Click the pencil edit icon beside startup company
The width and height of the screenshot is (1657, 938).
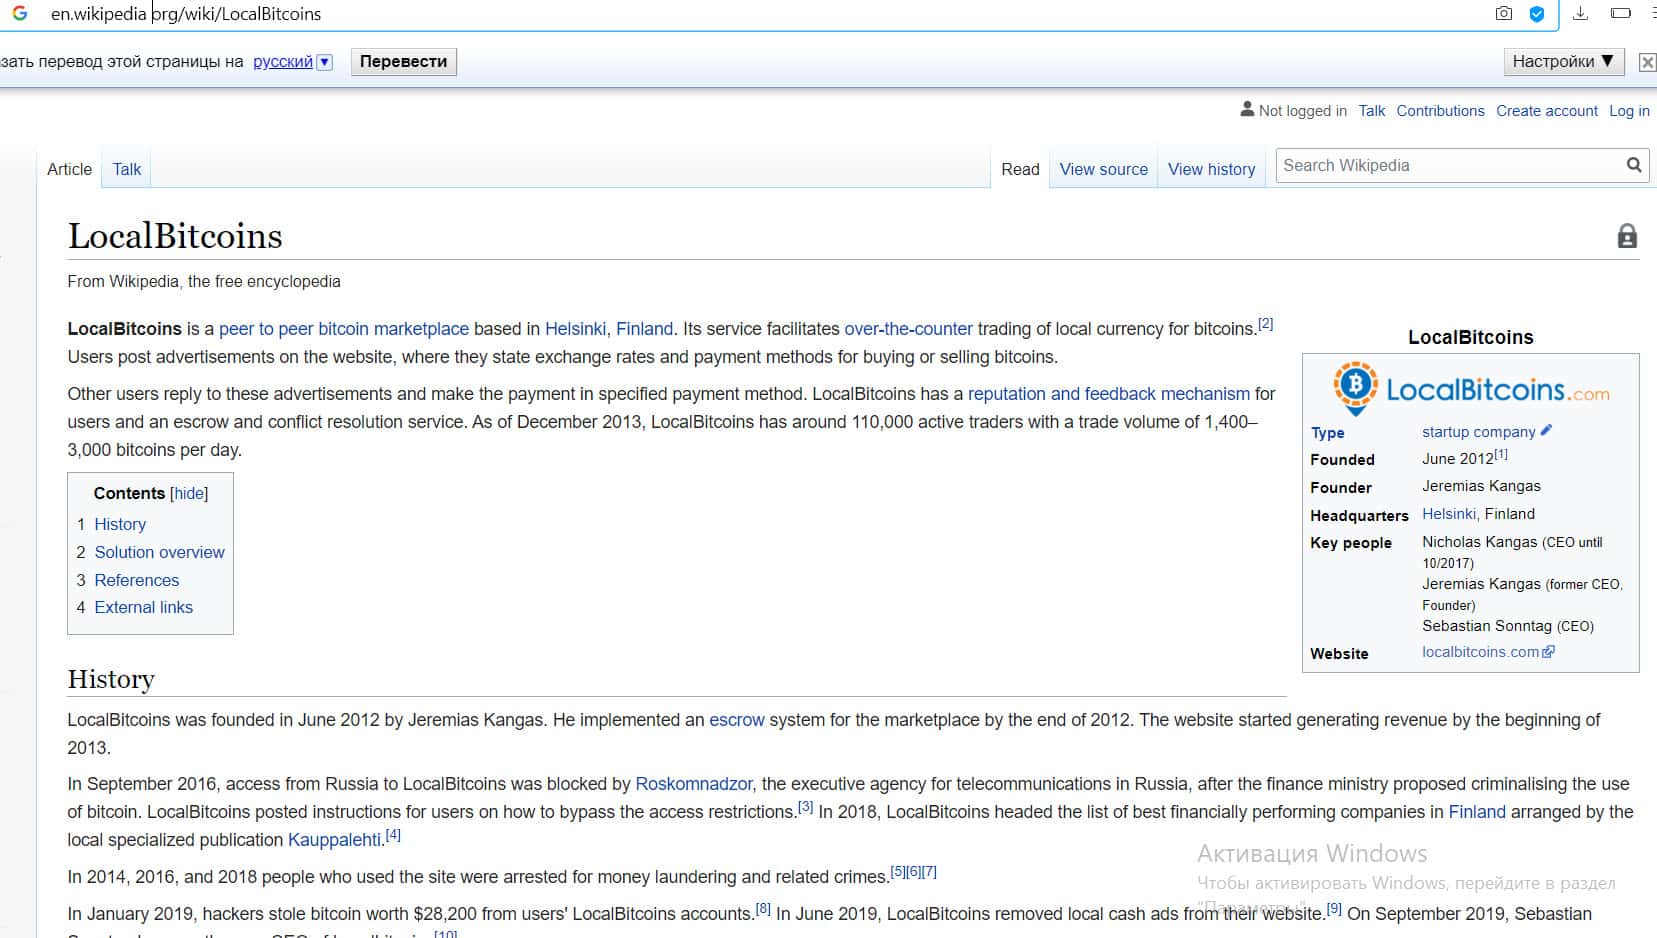point(1546,431)
